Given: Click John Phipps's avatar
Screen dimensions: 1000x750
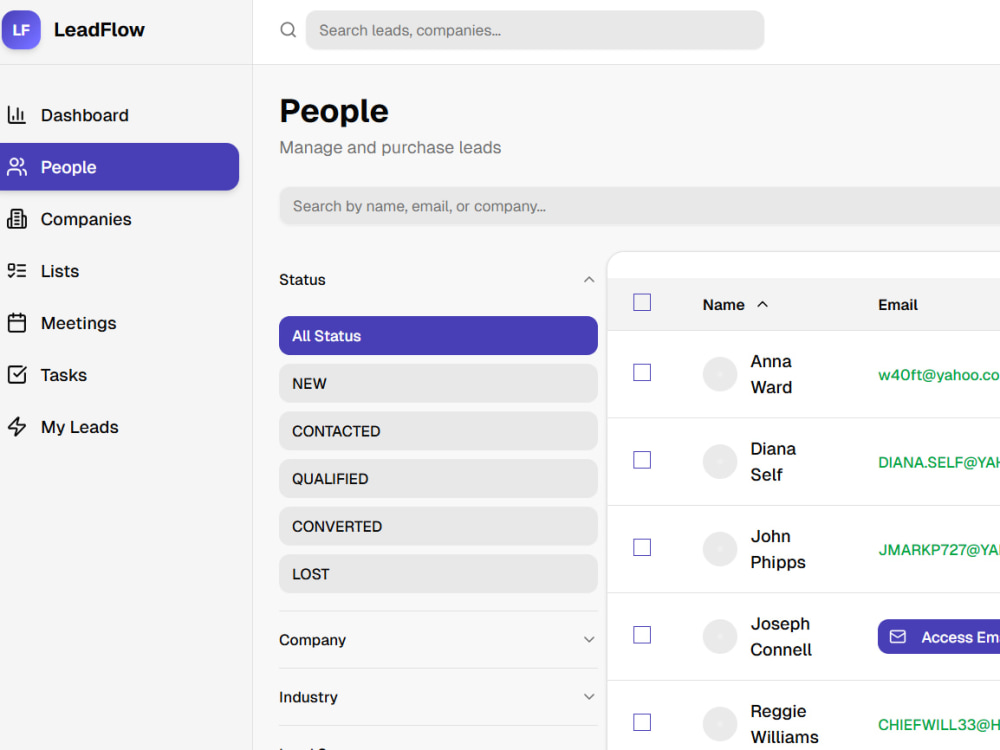Looking at the screenshot, I should pos(720,548).
